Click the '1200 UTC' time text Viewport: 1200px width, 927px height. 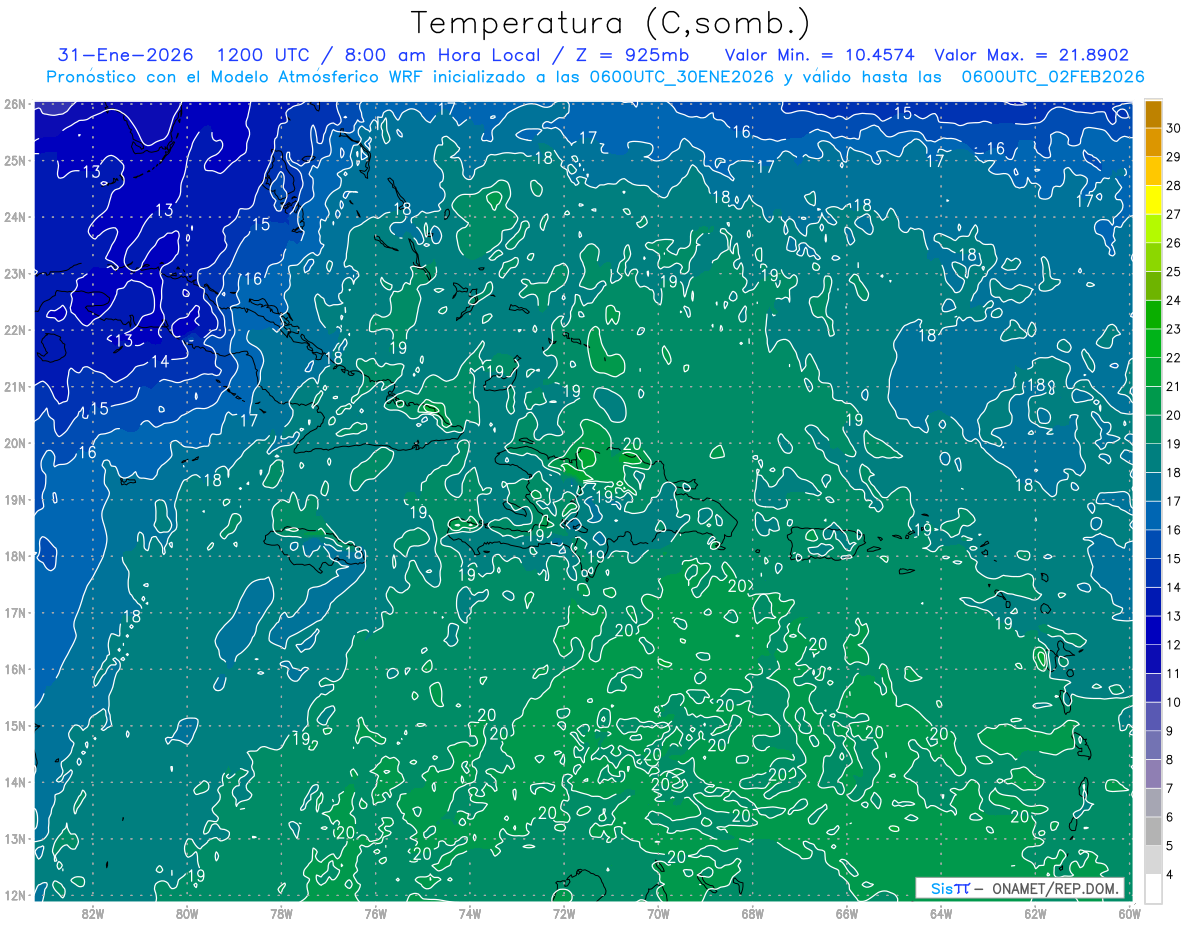click(265, 55)
